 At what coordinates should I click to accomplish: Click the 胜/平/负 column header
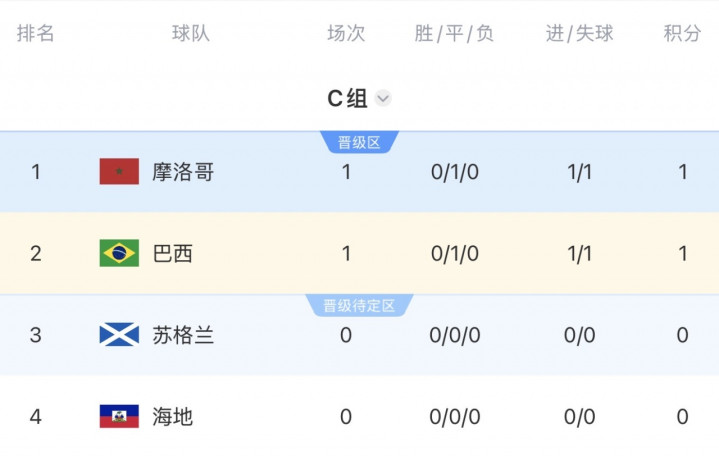coord(454,33)
